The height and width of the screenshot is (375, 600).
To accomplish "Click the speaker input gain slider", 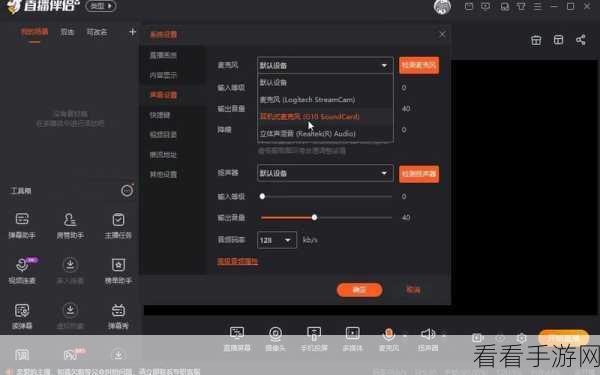I will click(x=326, y=196).
